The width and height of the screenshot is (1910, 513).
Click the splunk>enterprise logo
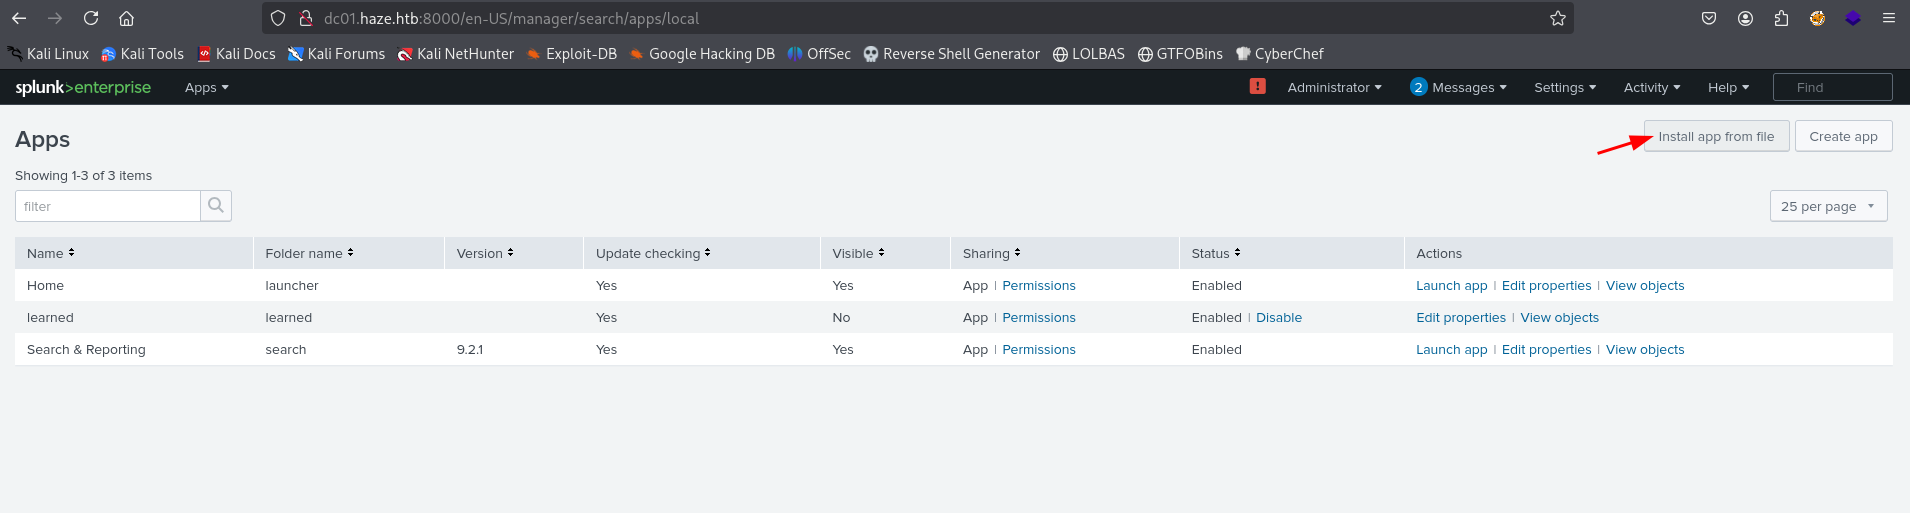pyautogui.click(x=83, y=87)
